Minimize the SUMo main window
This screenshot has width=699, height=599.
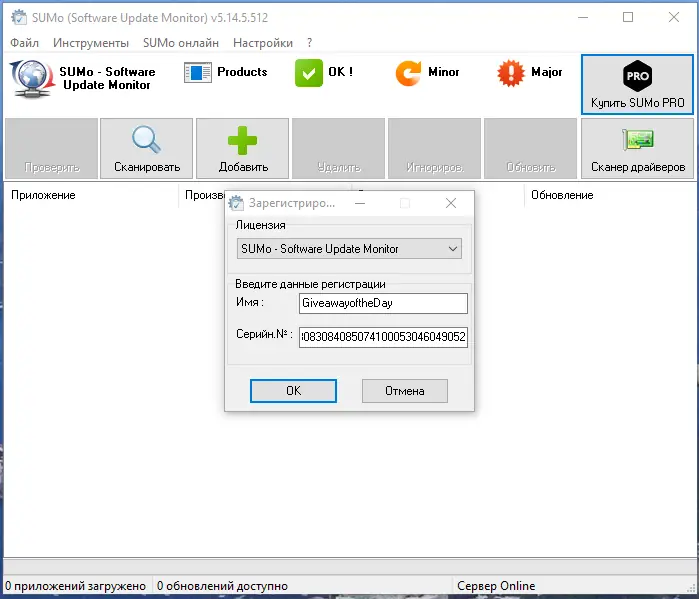pyautogui.click(x=583, y=17)
